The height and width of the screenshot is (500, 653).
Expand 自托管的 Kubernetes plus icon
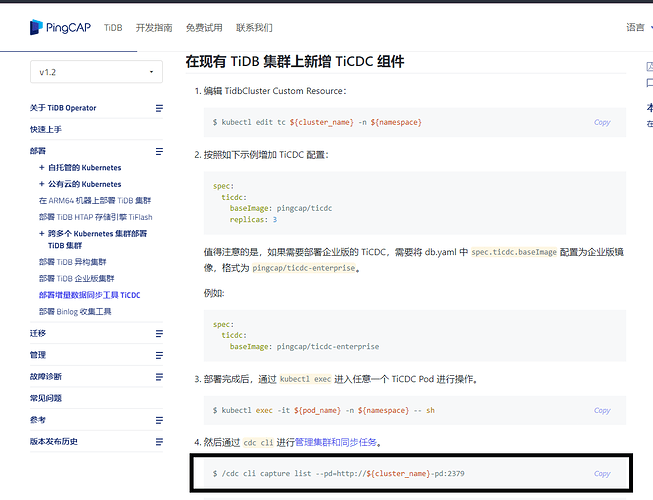42,167
